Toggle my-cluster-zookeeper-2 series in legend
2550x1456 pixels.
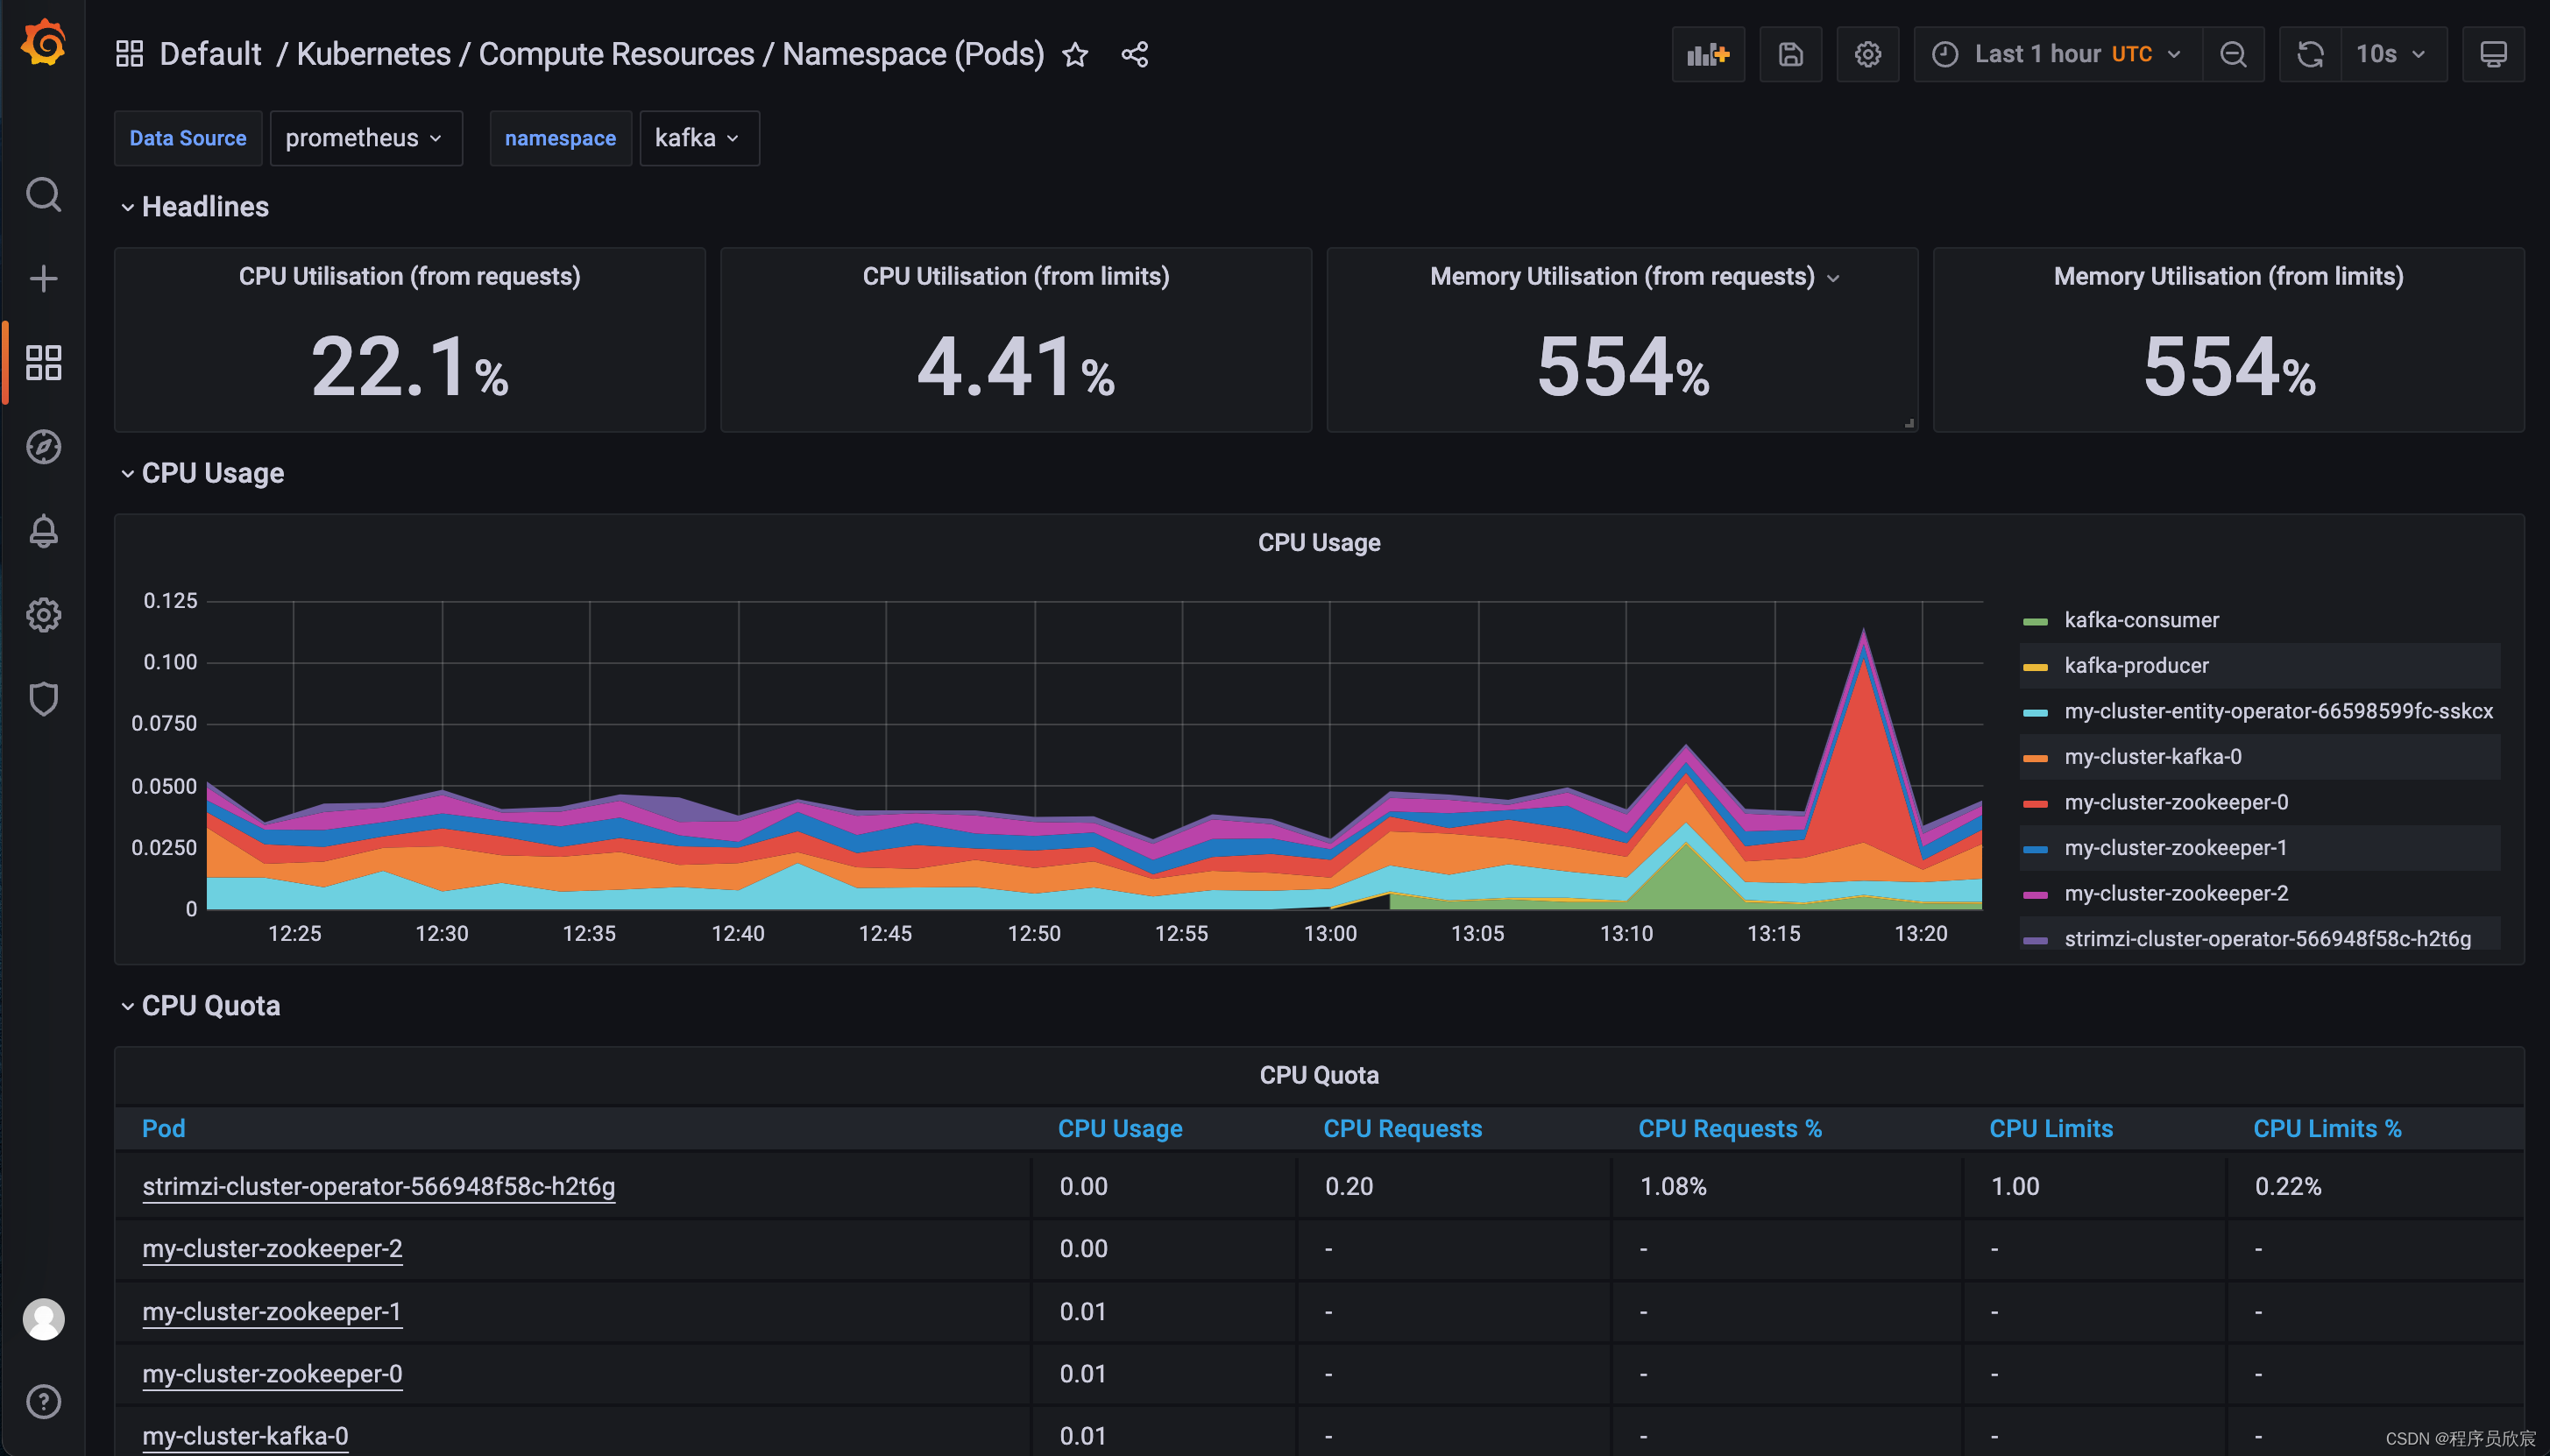tap(2176, 893)
